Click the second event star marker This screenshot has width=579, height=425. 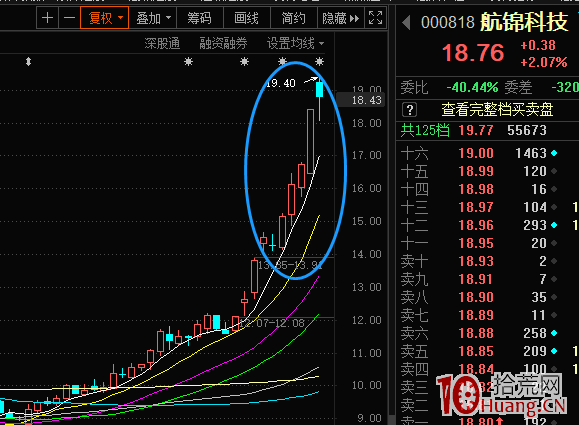point(244,61)
